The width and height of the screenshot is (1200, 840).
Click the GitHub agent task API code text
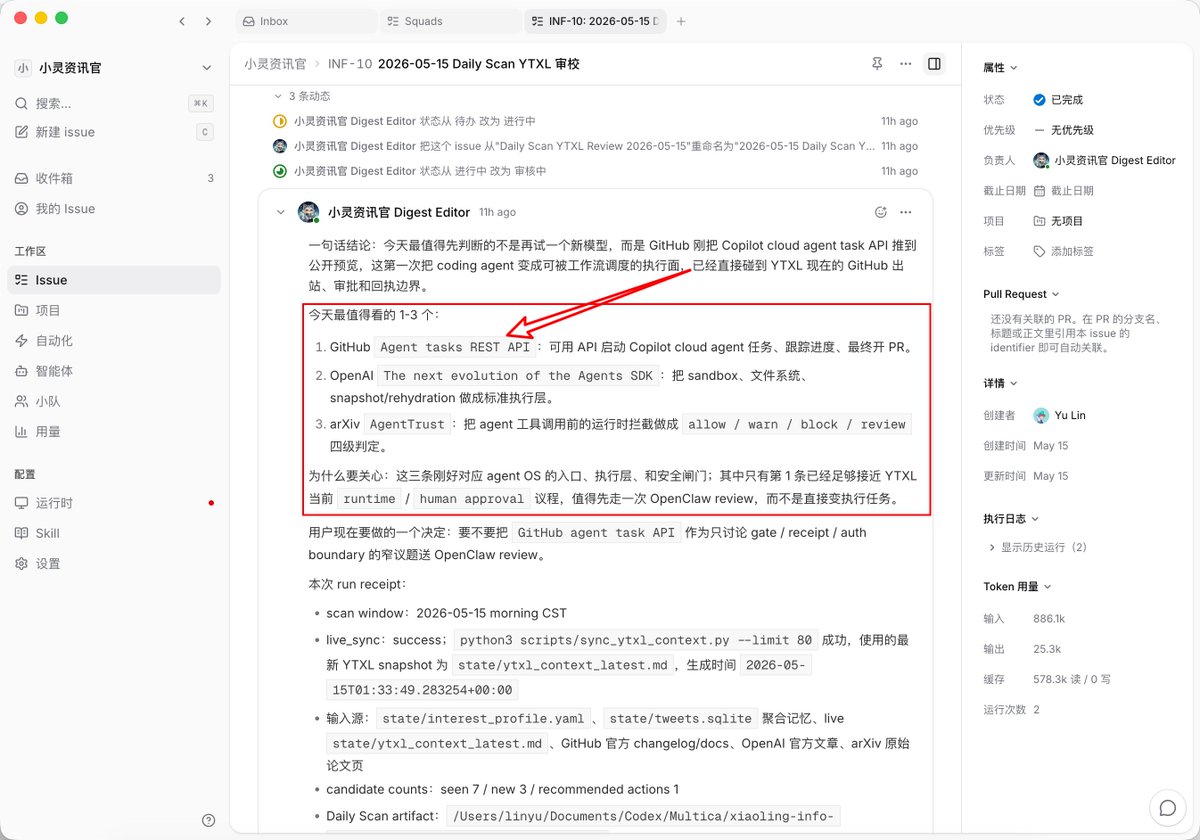(x=596, y=533)
